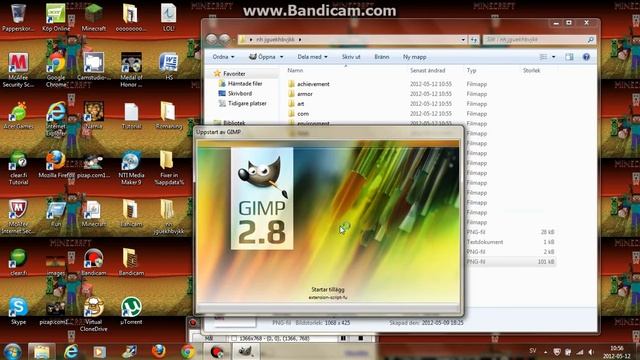Pause recording in the Bandicam bar

coord(343,338)
